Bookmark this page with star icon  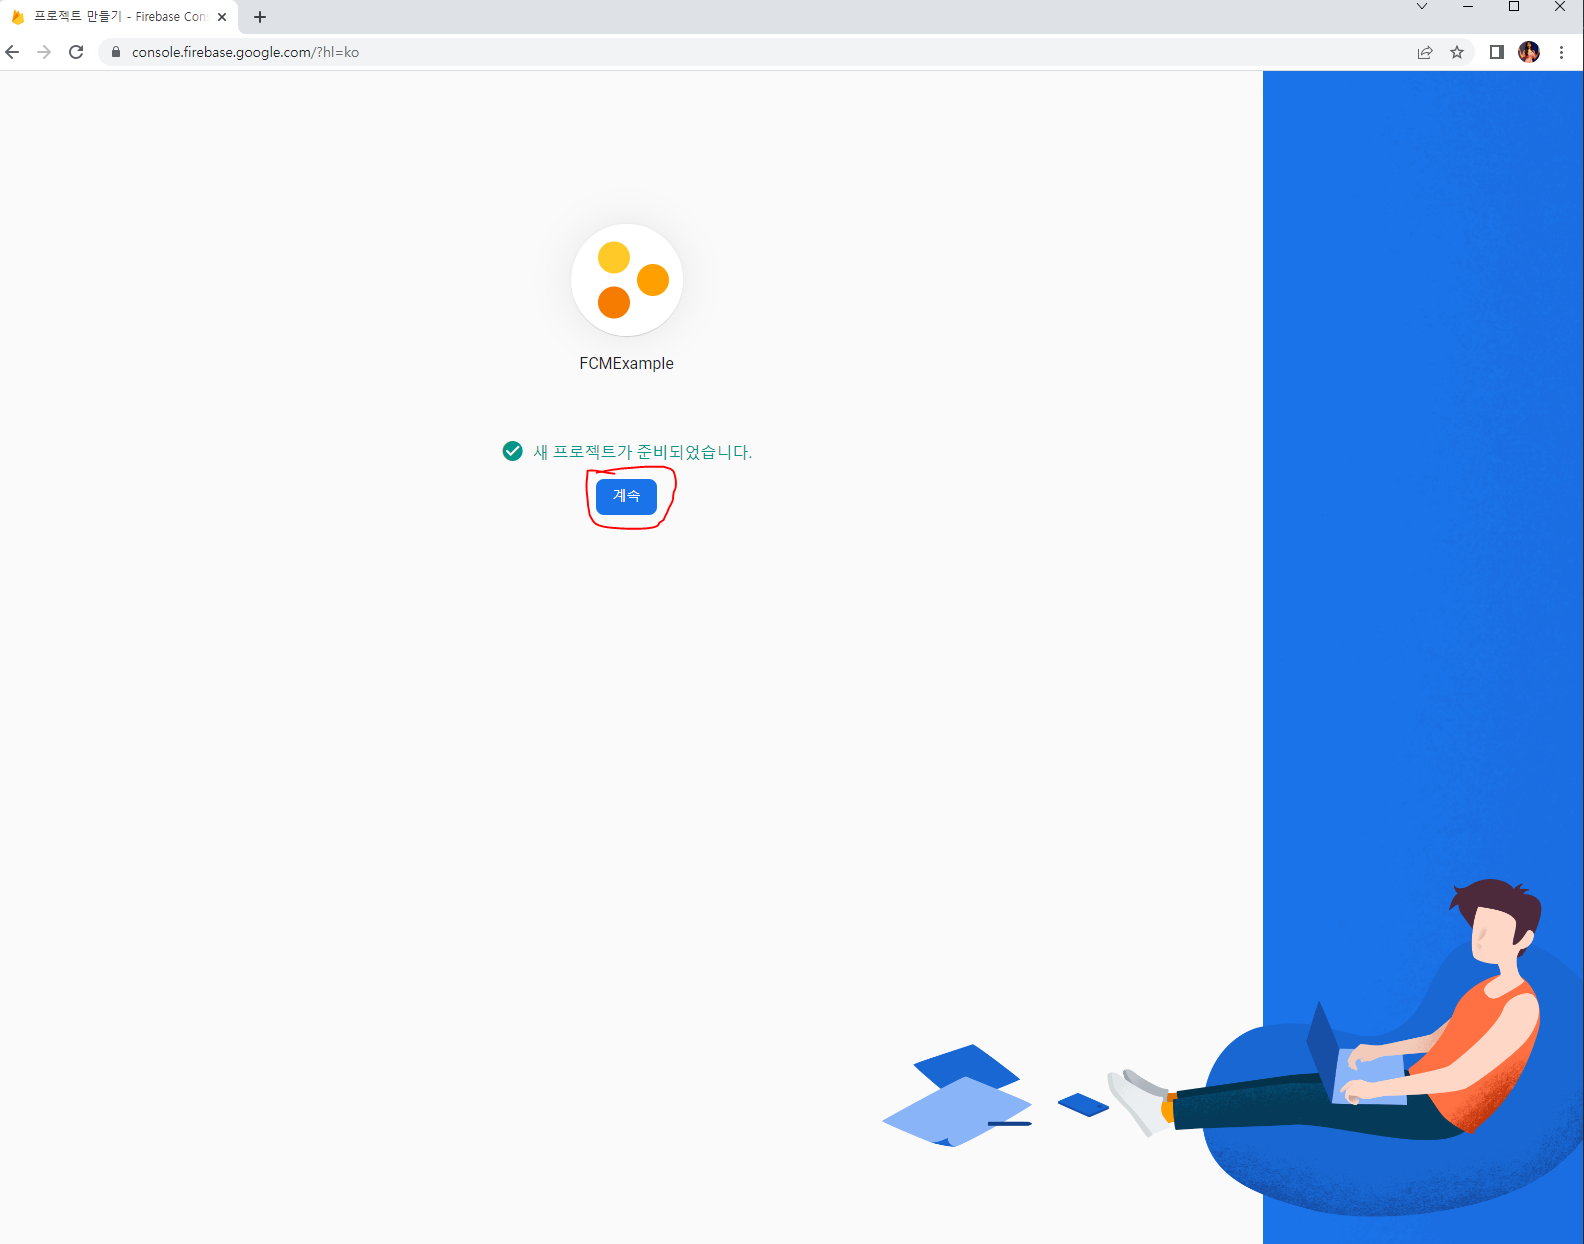(x=1457, y=52)
